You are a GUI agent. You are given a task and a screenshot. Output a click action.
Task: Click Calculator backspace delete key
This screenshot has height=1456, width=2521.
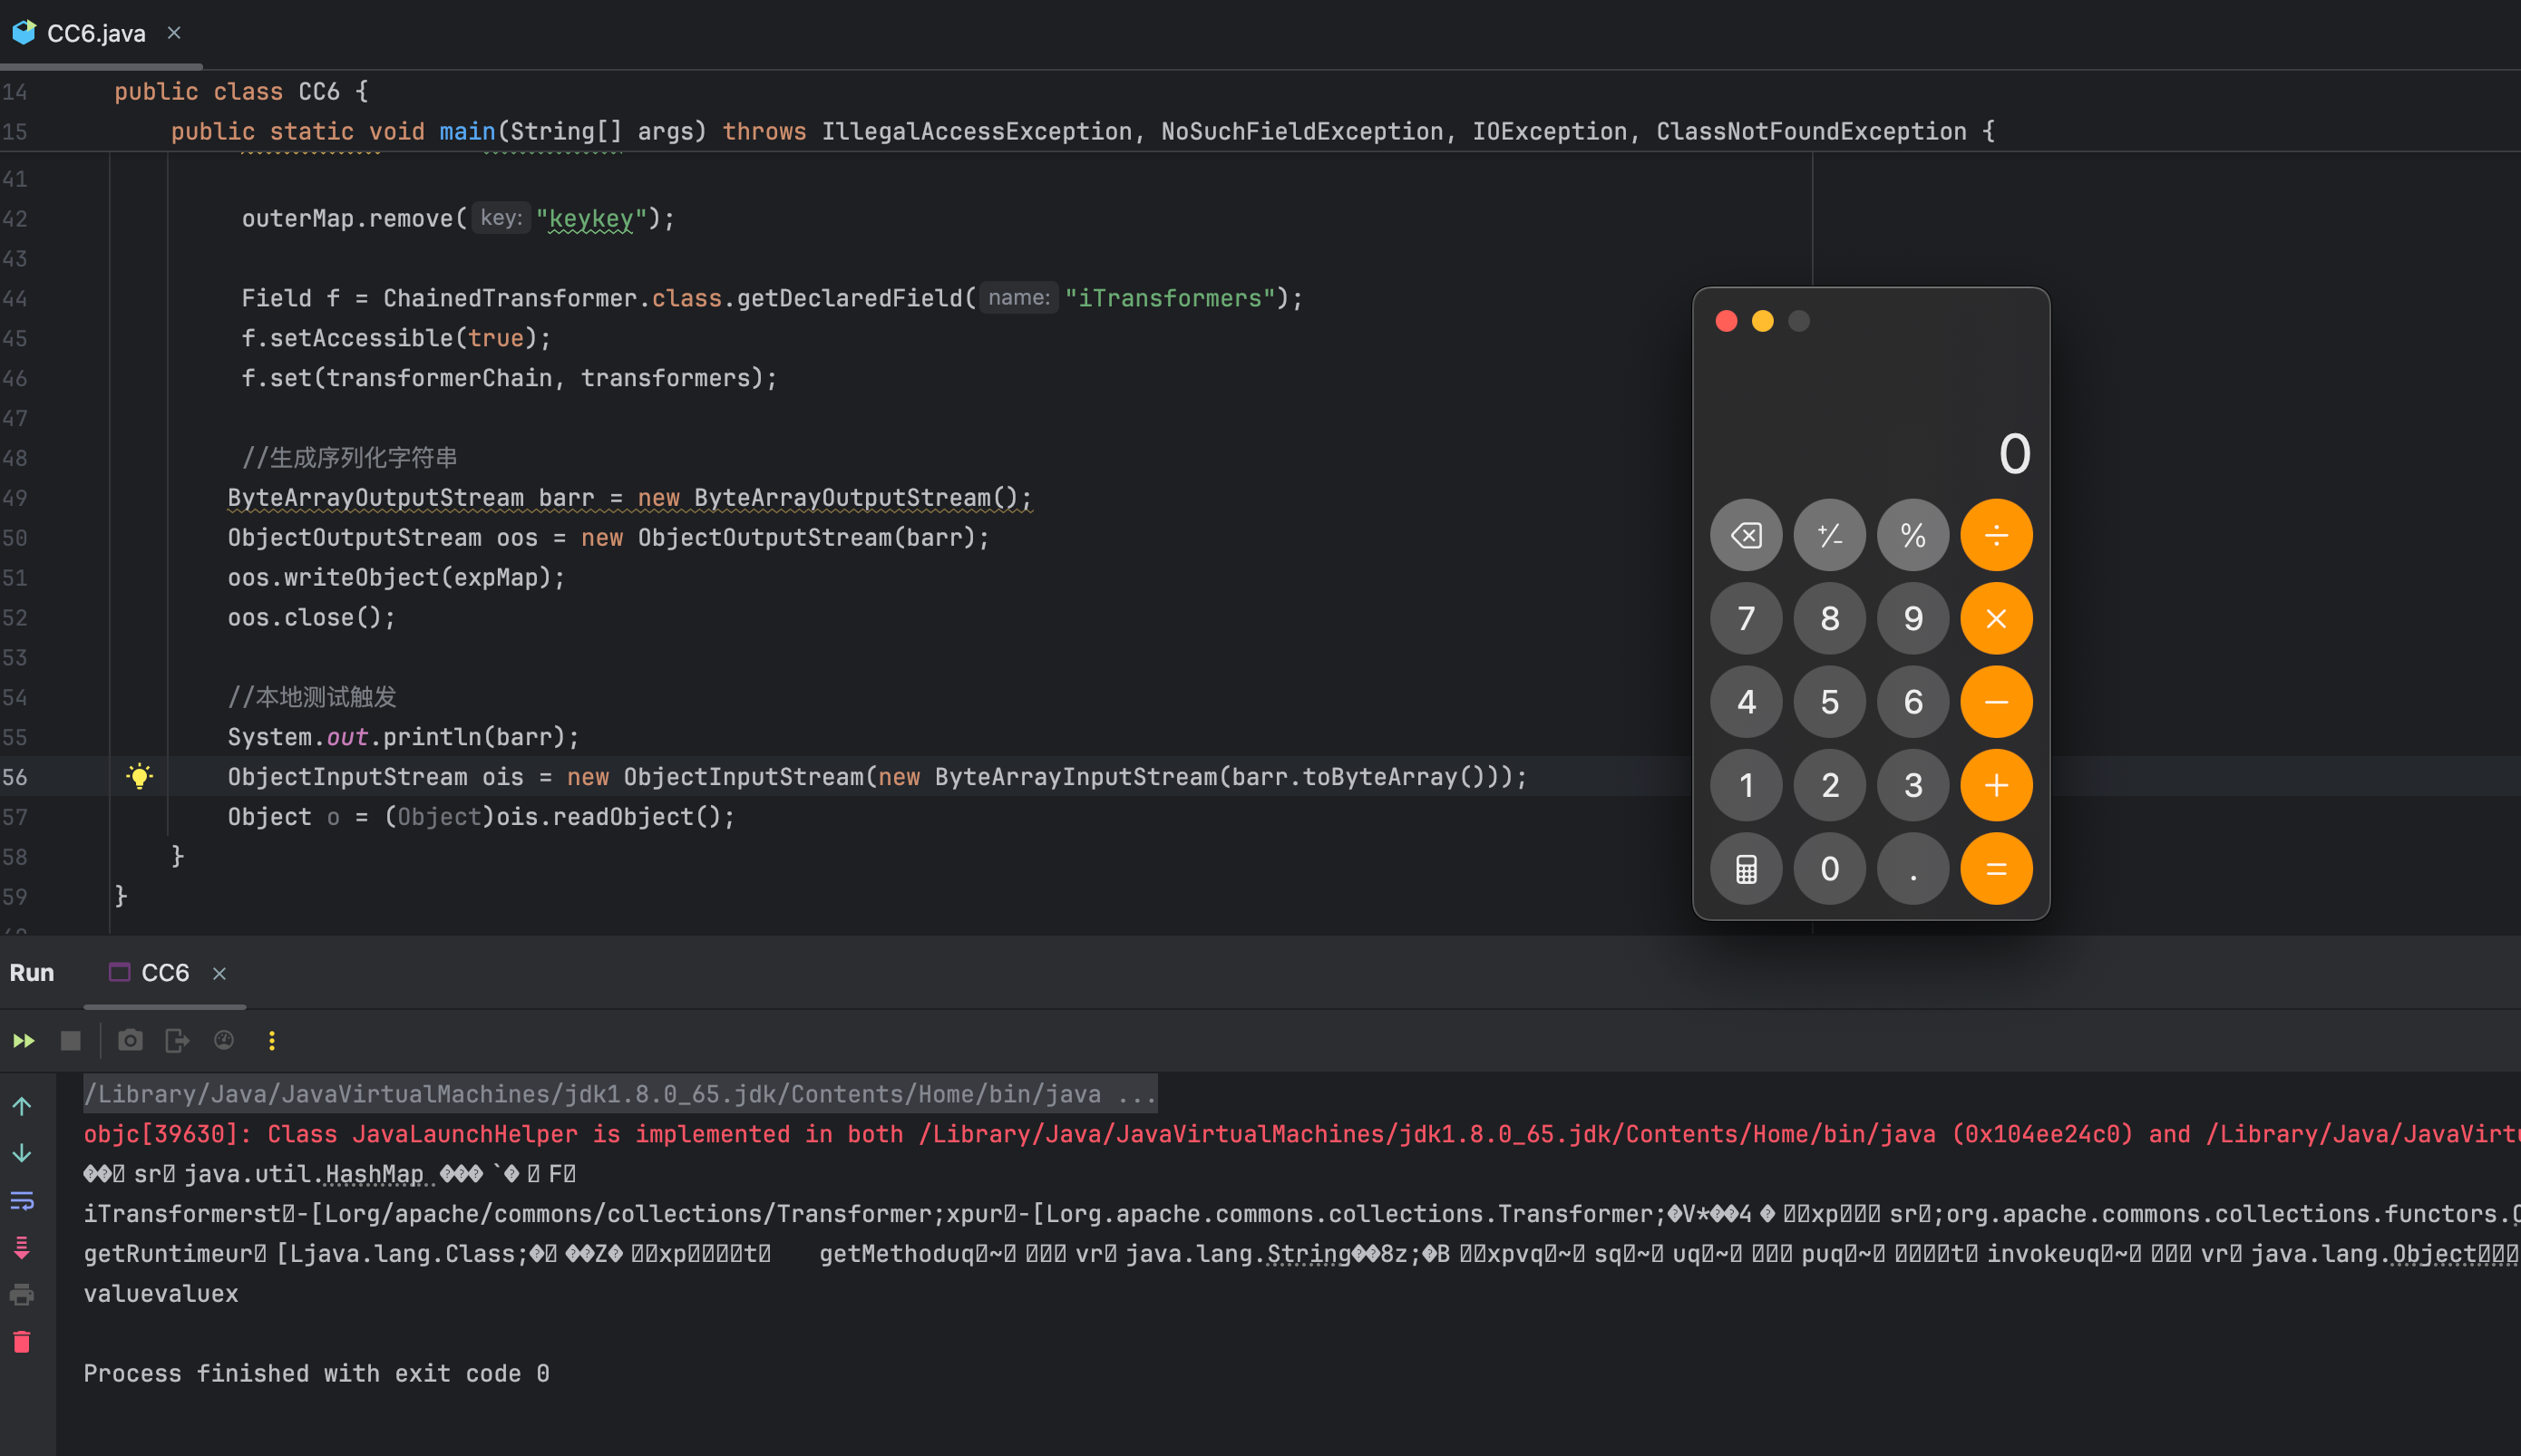[1746, 535]
